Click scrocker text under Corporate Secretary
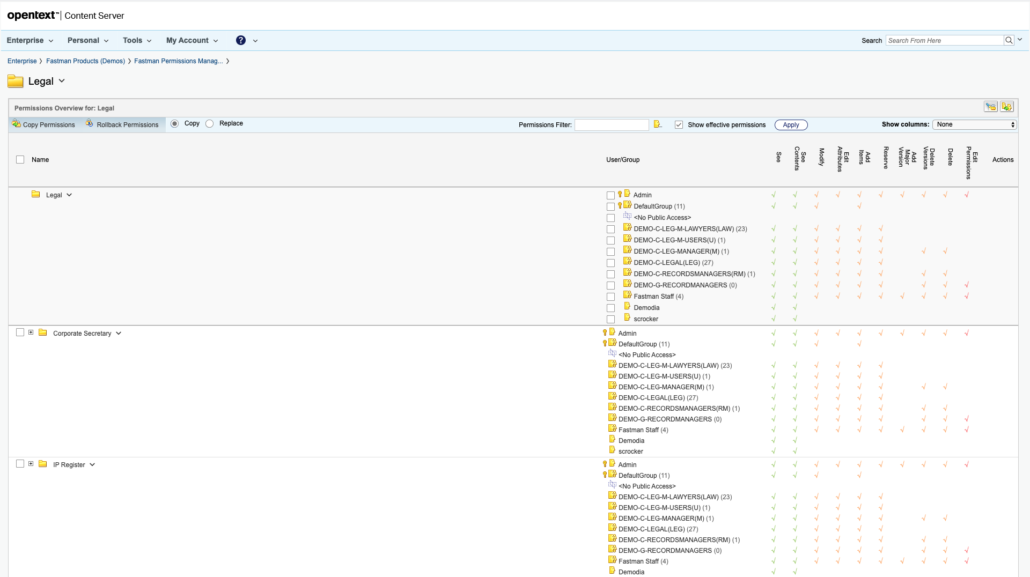Screen dimensions: 1030x577 tap(631, 451)
